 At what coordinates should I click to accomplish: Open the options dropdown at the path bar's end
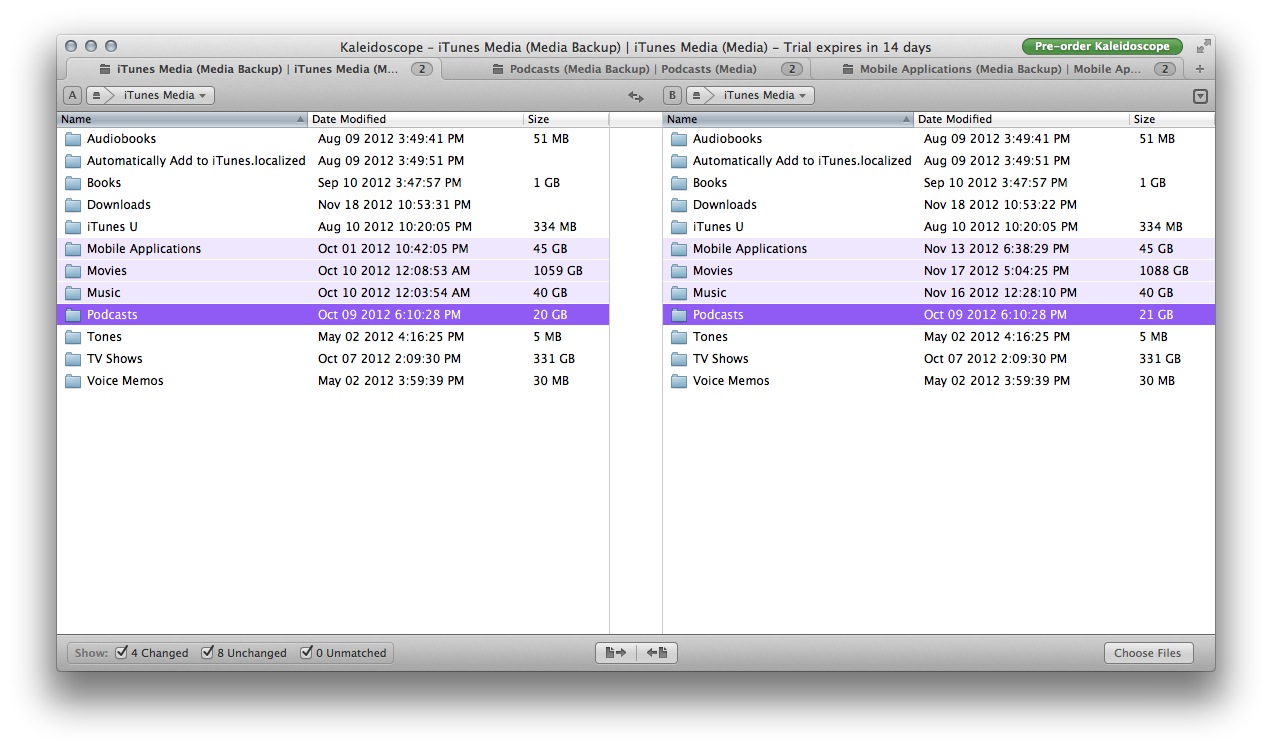click(x=1201, y=97)
